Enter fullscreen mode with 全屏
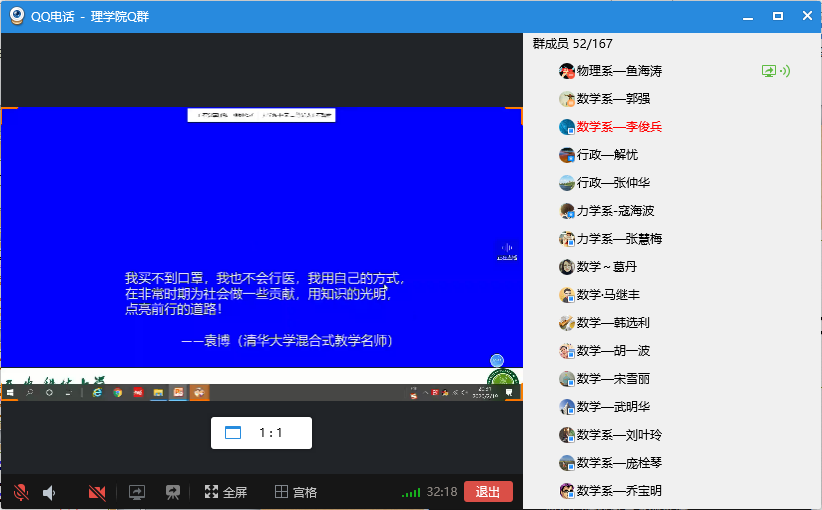 point(226,492)
